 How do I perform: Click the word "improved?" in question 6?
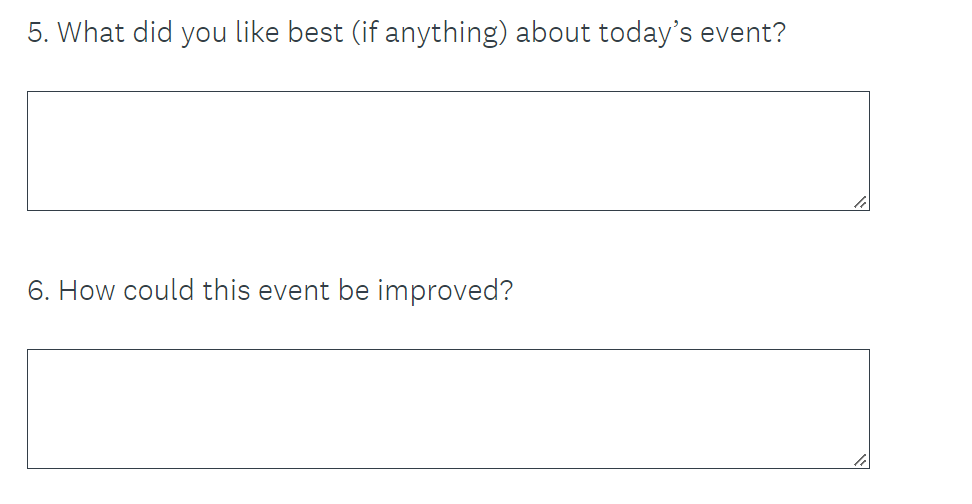445,291
